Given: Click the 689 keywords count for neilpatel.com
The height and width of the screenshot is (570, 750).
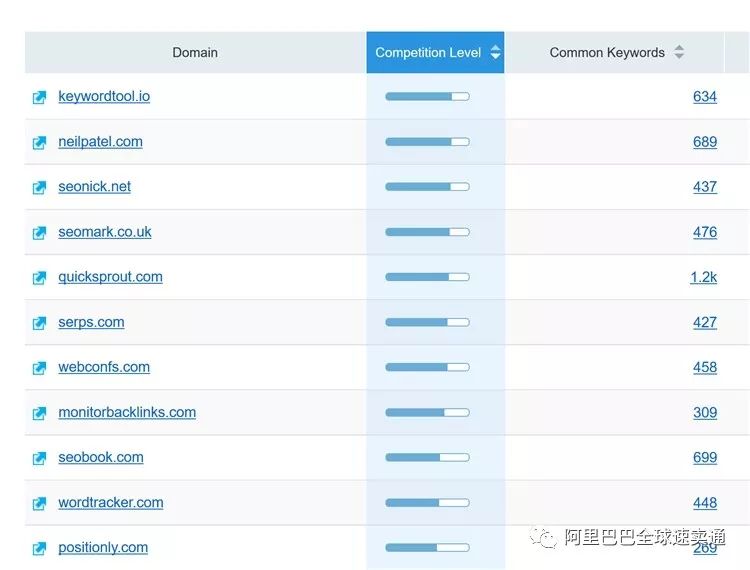Looking at the screenshot, I should pyautogui.click(x=704, y=142).
